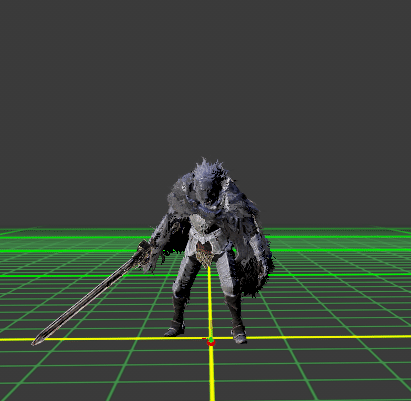Select the fur-covered arm hanging on the right
The width and height of the screenshot is (411, 401).
[x=257, y=260]
